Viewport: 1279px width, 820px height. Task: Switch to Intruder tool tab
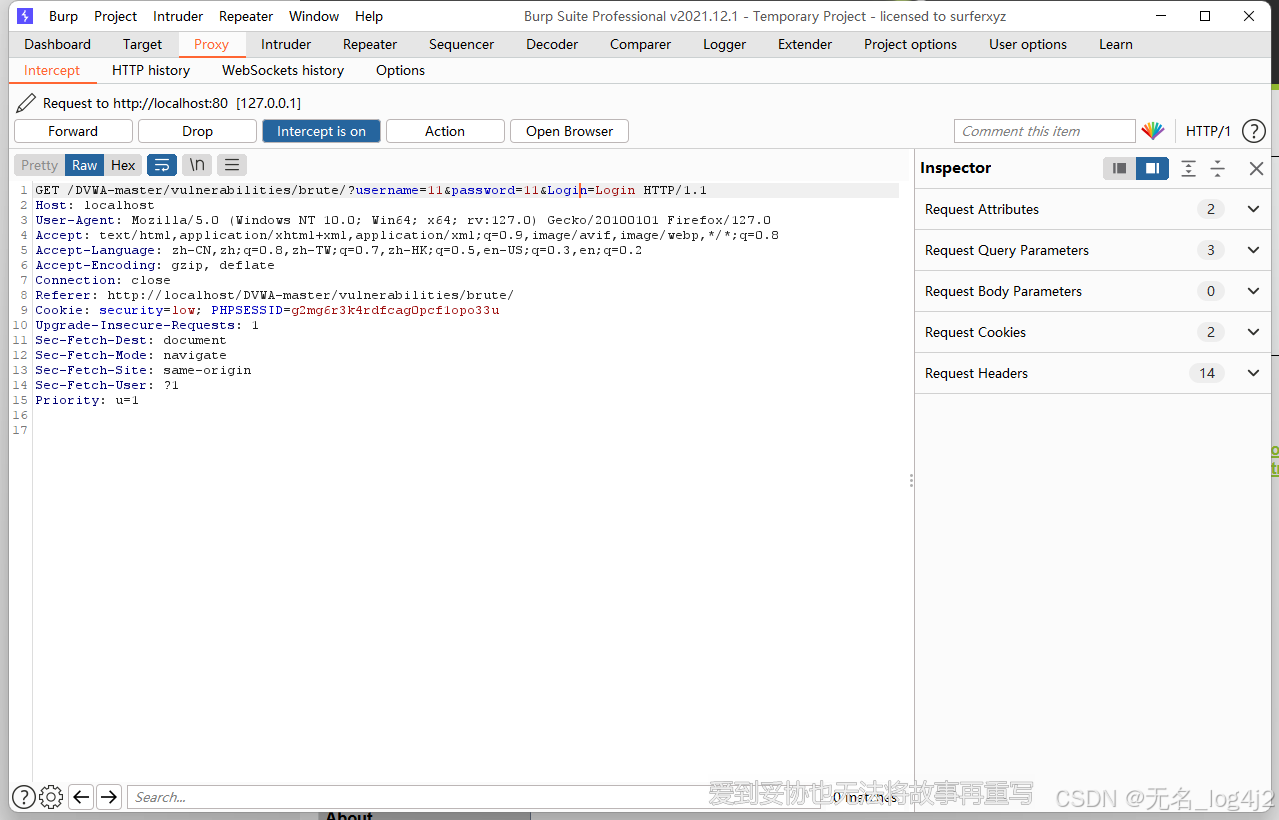click(x=286, y=44)
